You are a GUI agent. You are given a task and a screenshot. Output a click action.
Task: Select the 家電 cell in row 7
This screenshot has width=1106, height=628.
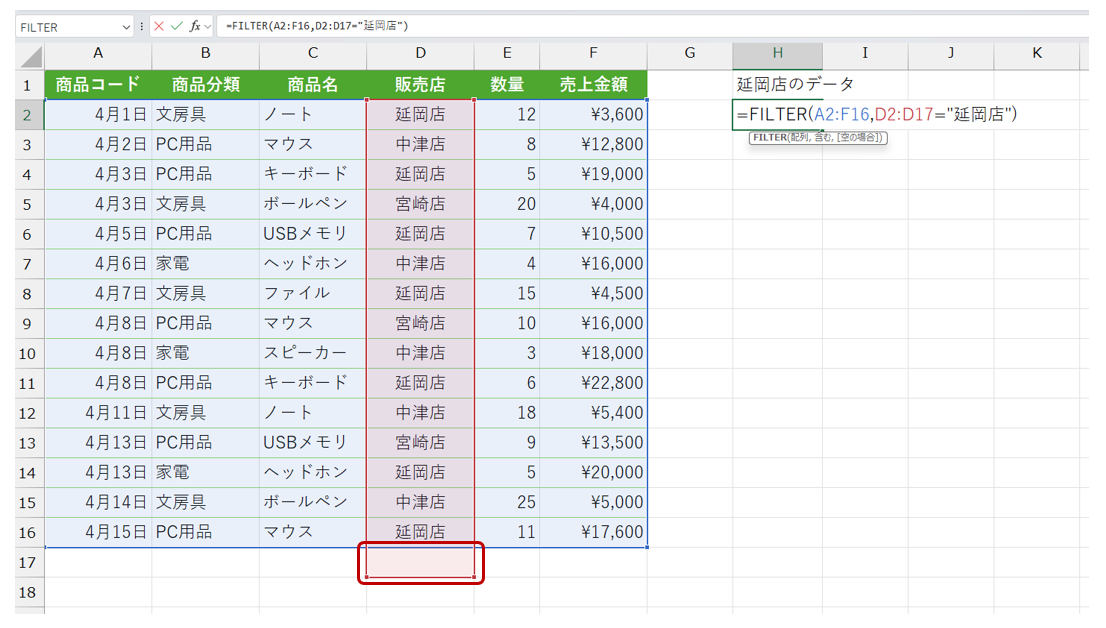[x=205, y=264]
